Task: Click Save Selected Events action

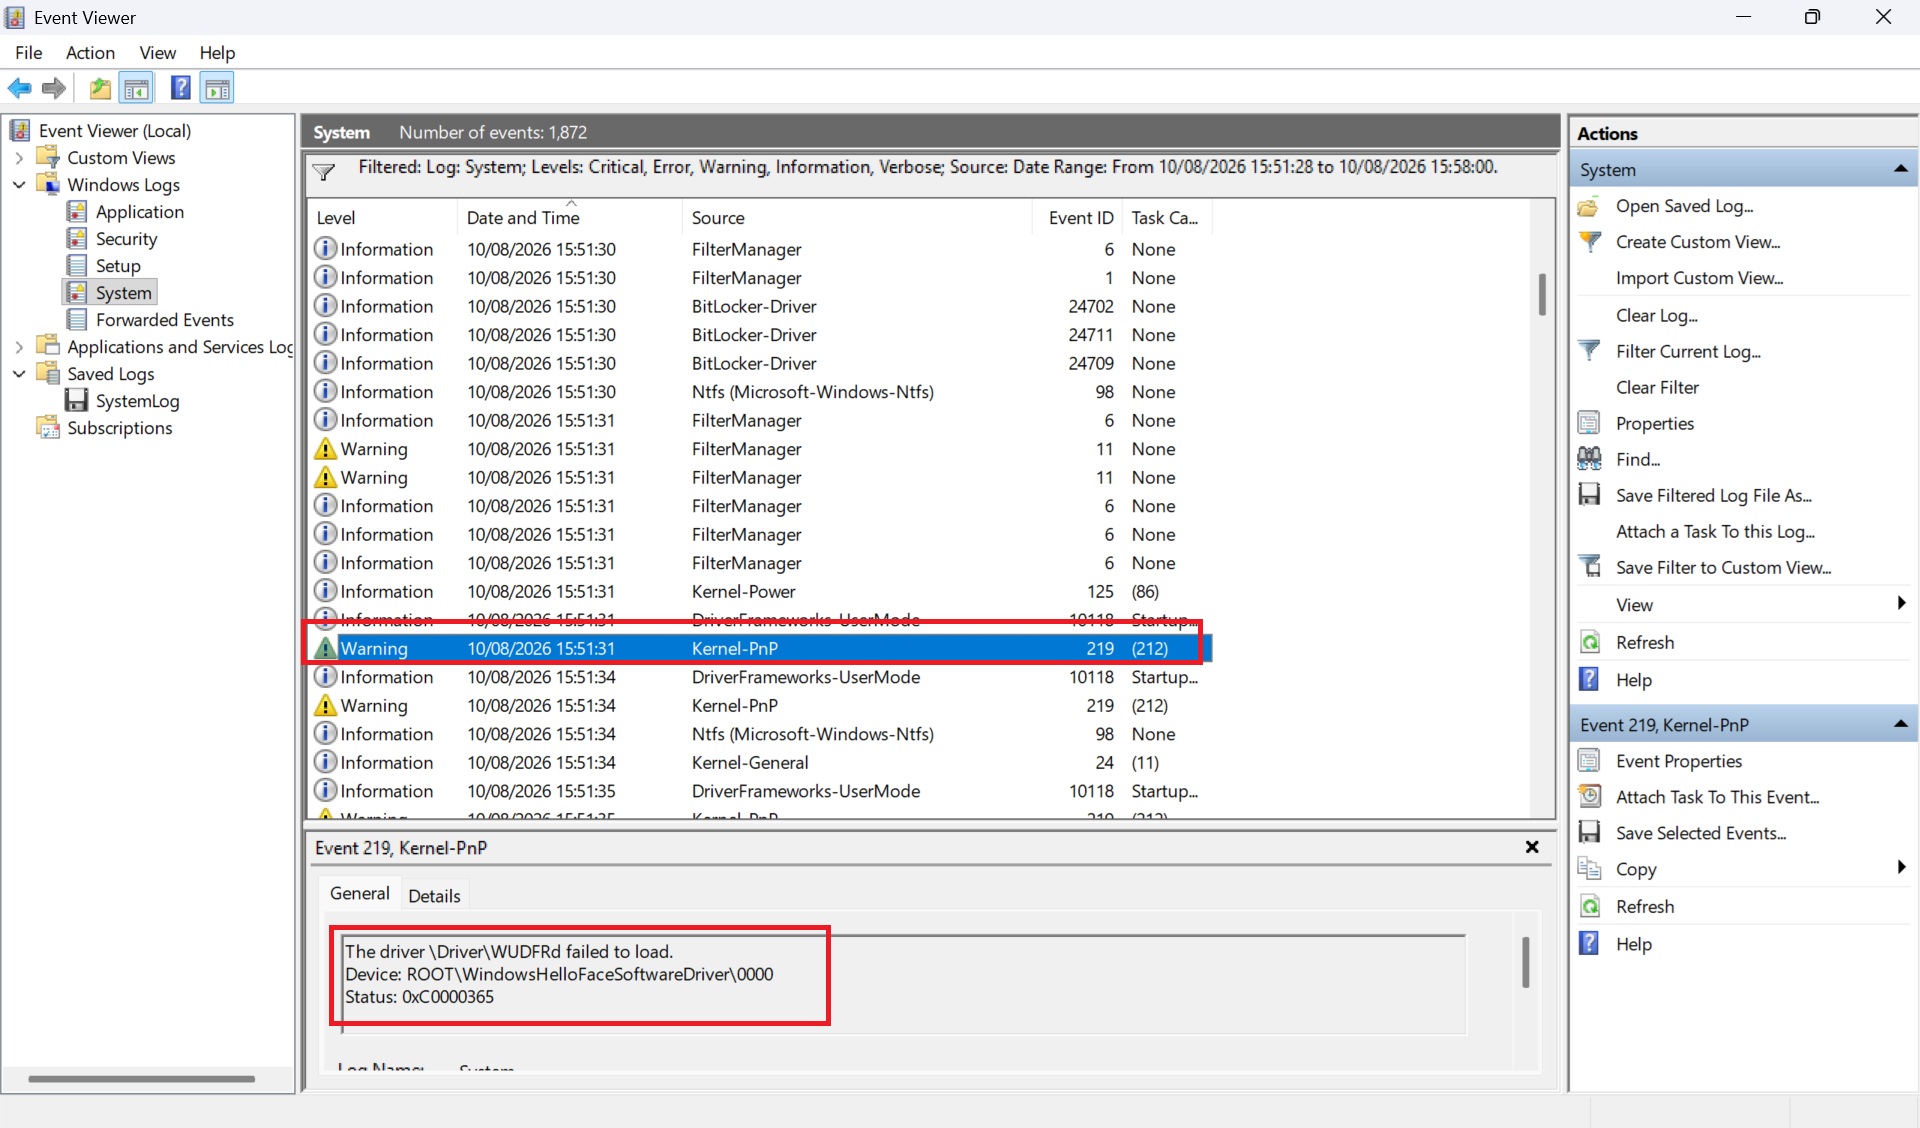Action: click(1700, 833)
